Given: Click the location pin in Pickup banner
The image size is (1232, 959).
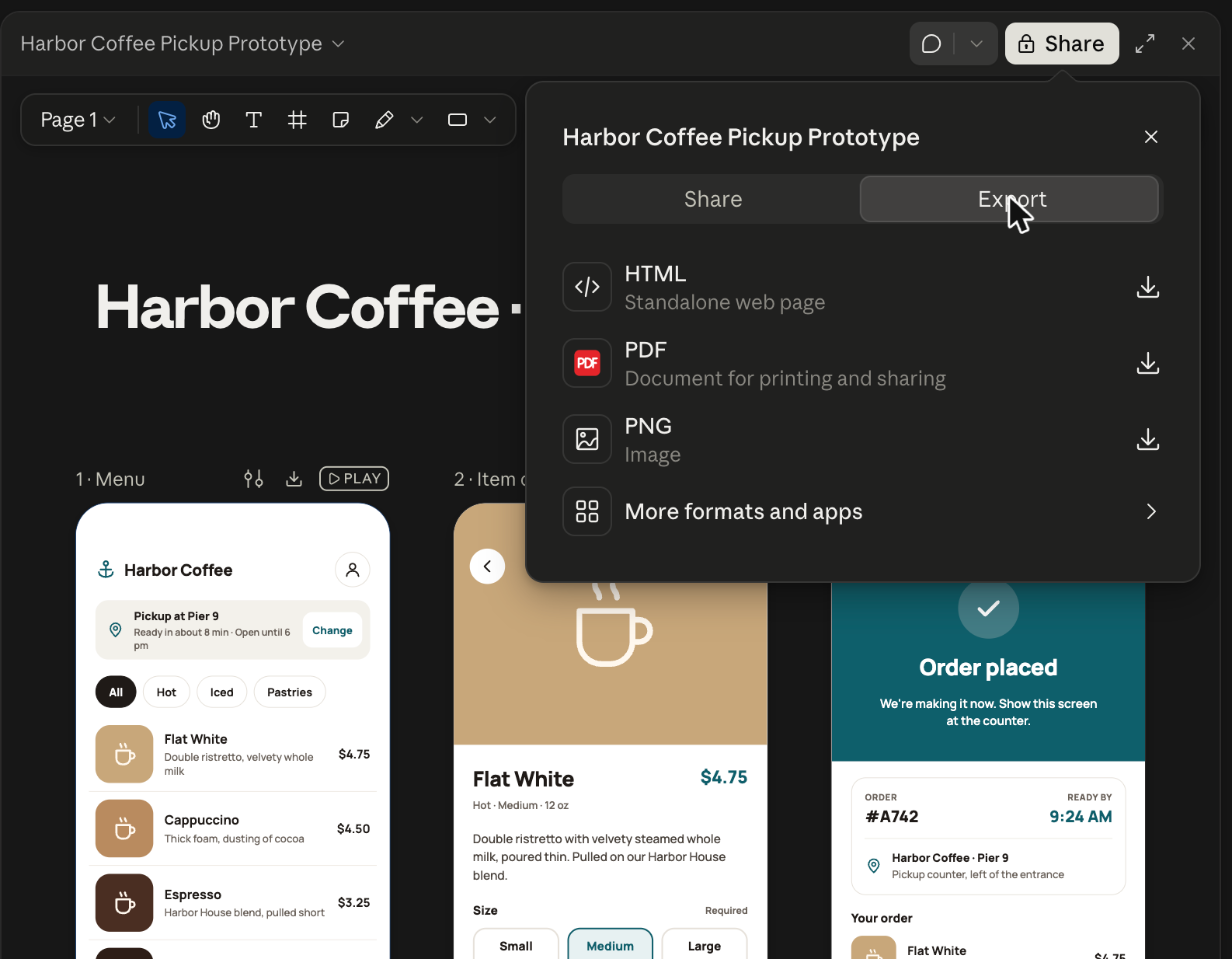Looking at the screenshot, I should [x=115, y=630].
